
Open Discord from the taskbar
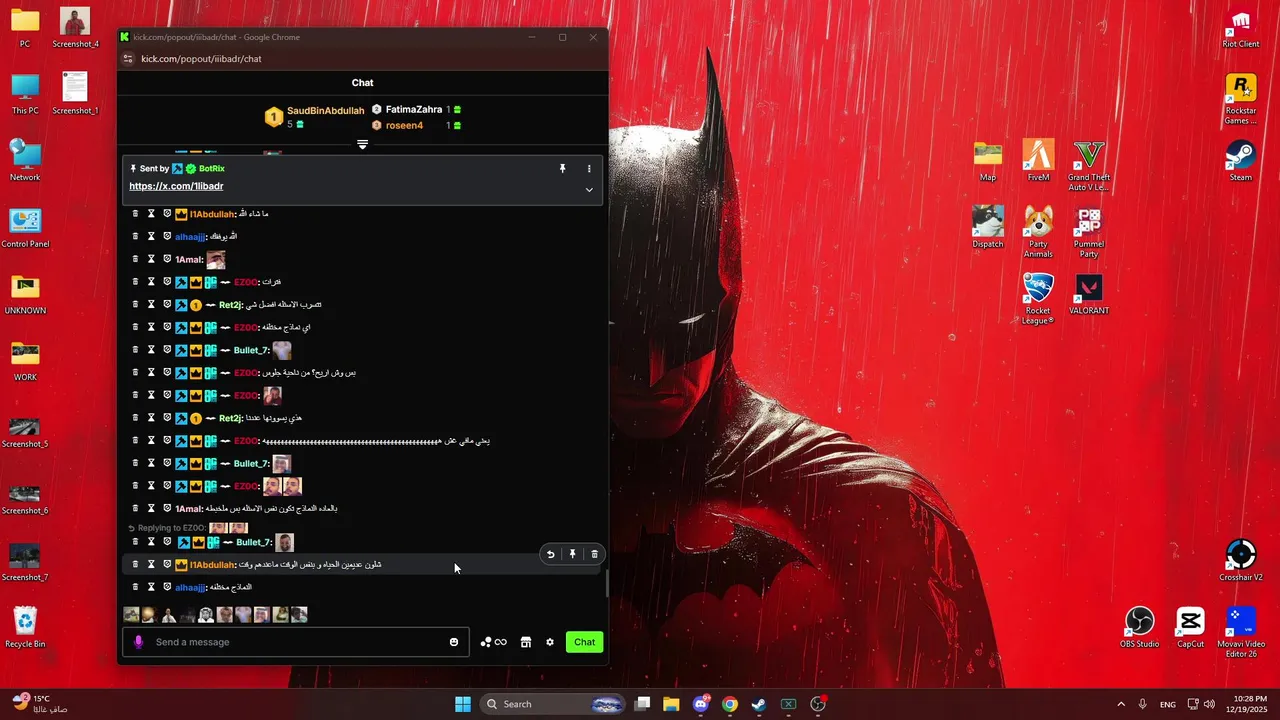[701, 704]
